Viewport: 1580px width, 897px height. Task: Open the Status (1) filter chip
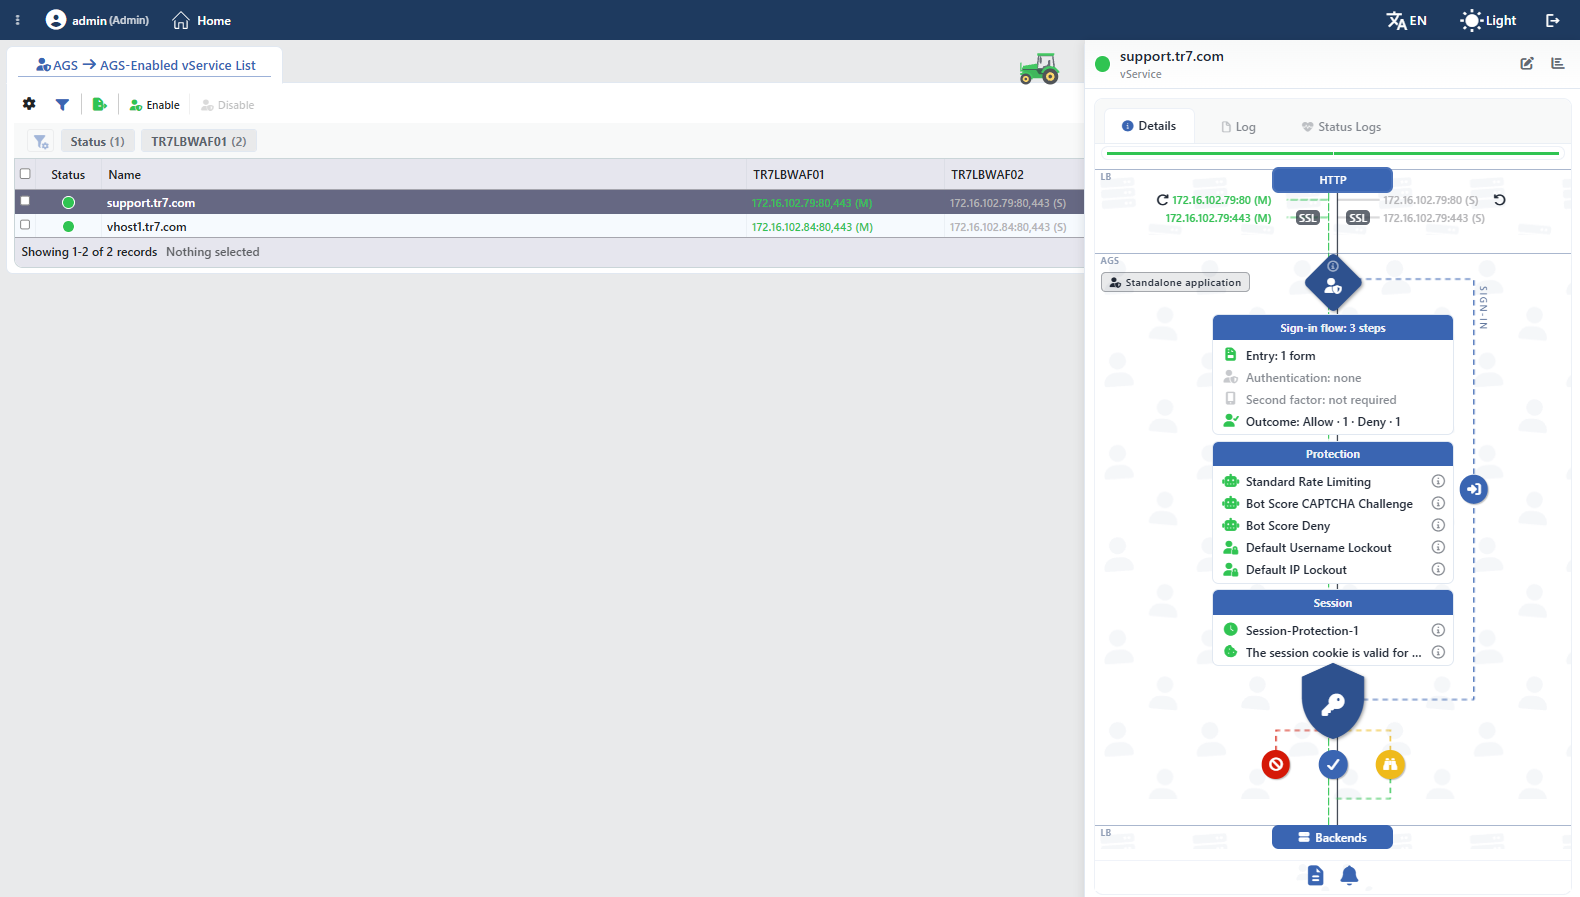(x=97, y=142)
